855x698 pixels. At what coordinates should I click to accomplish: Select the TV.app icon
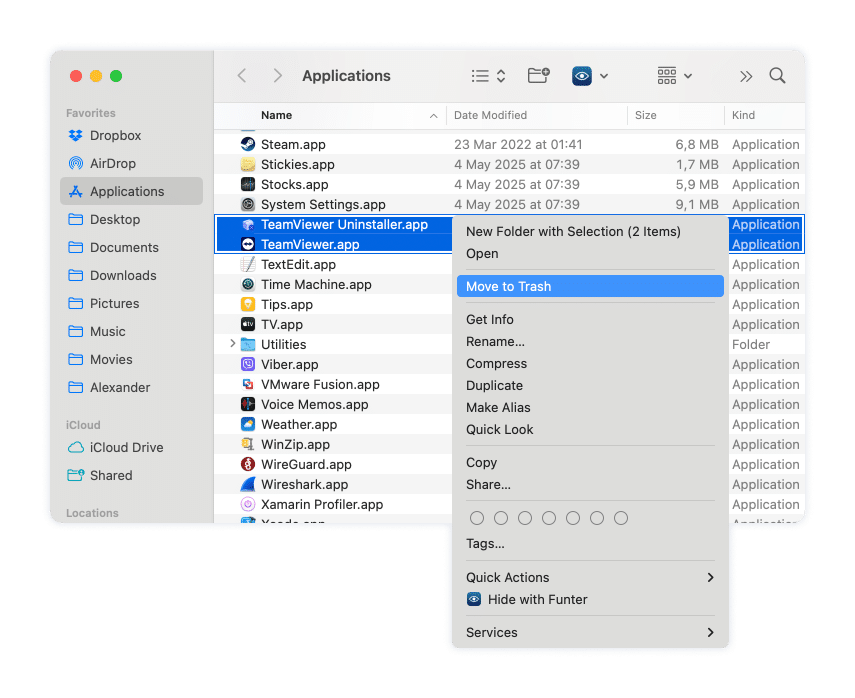click(248, 324)
